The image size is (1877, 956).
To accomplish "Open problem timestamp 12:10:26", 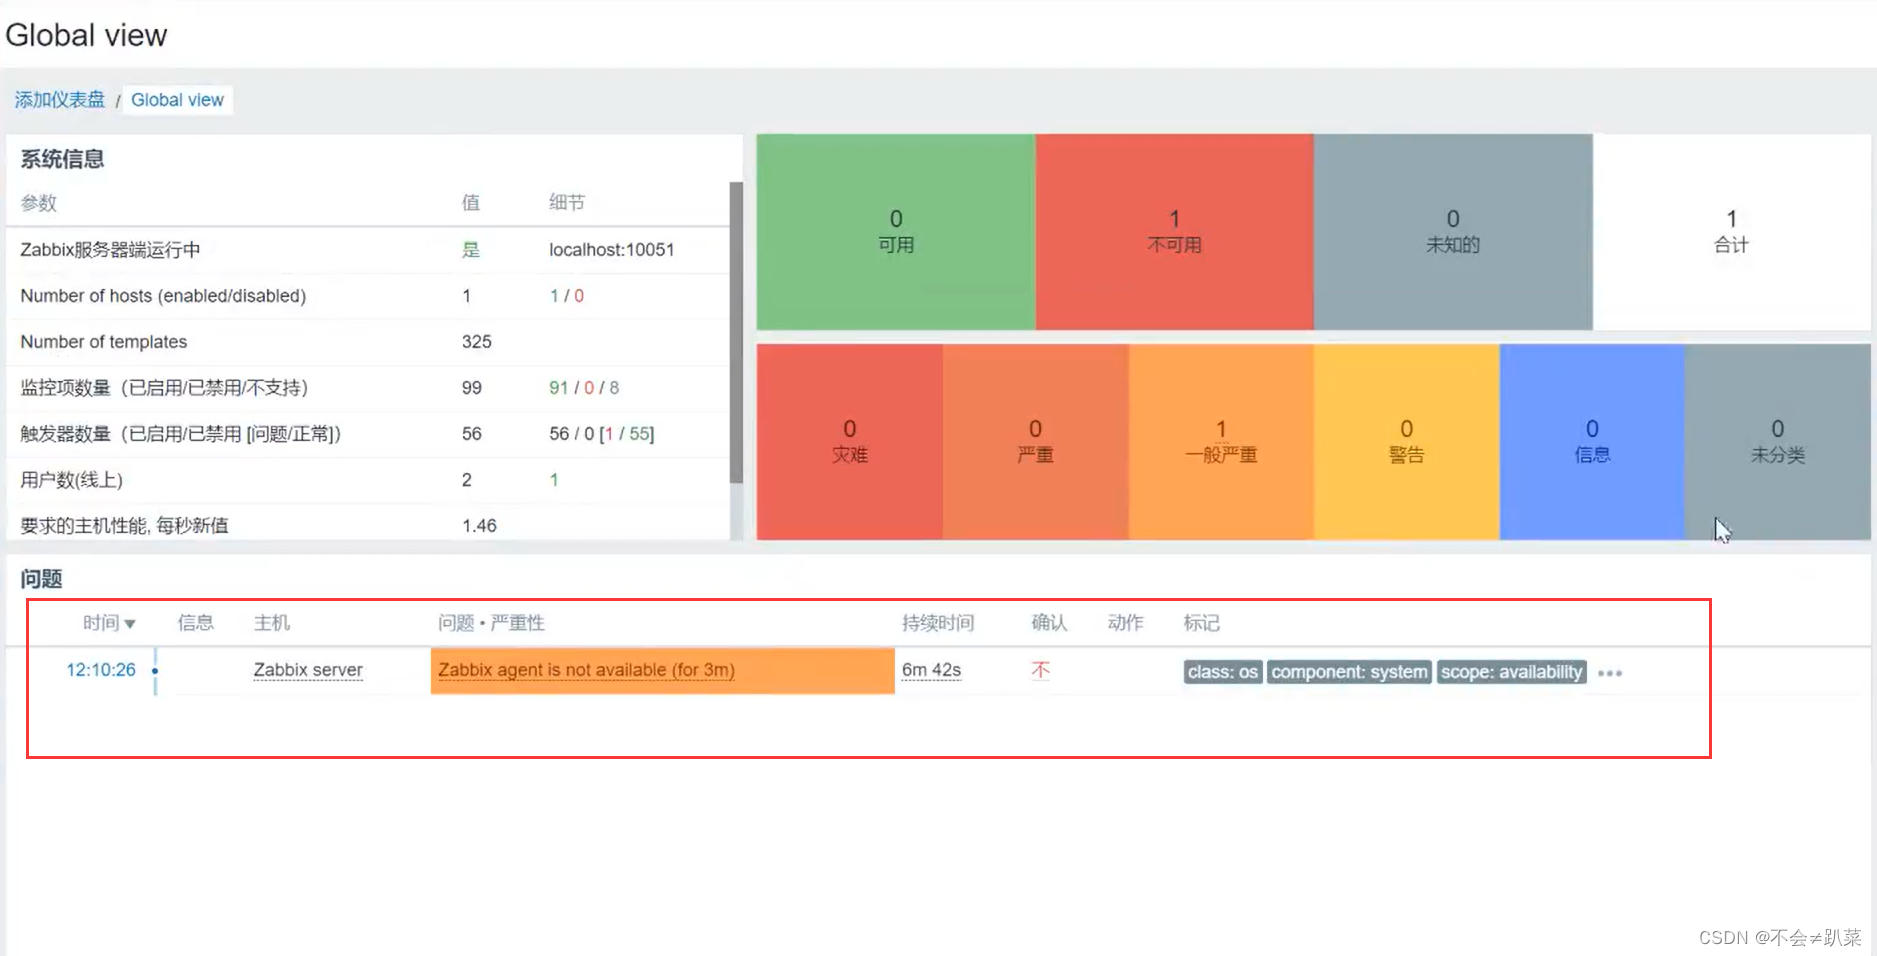I will pos(101,670).
